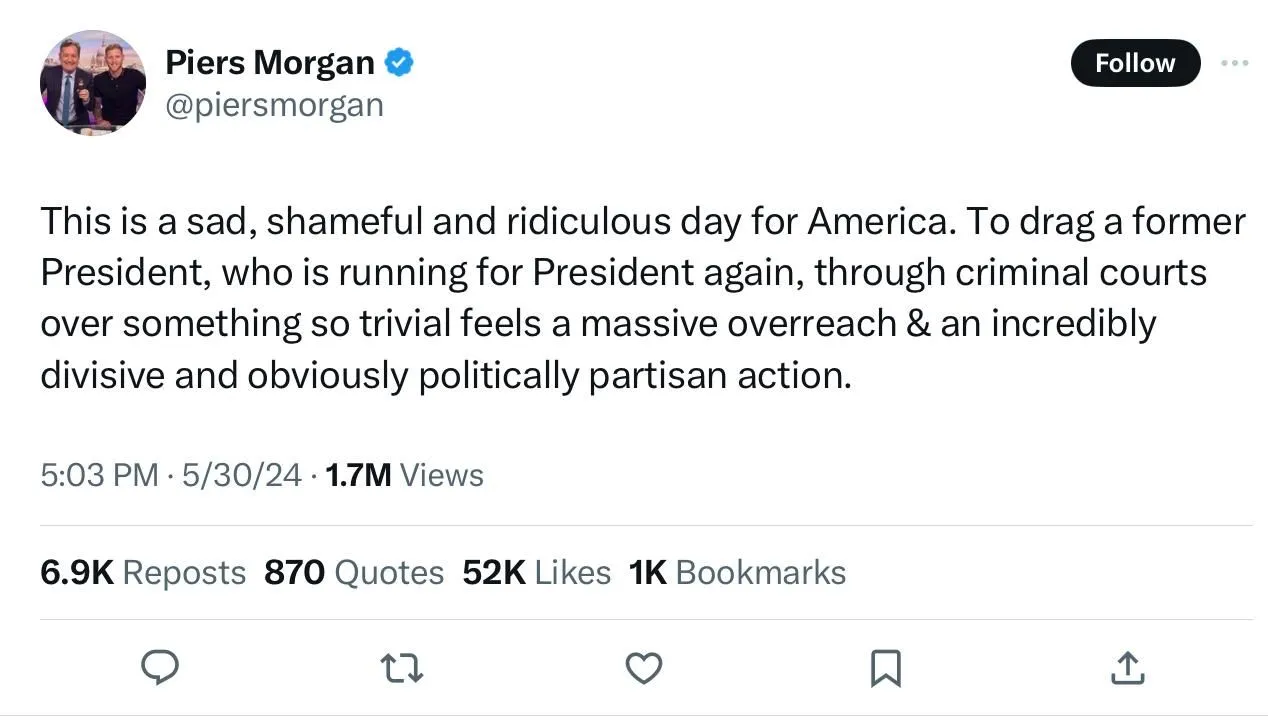
Task: Click the reply speech bubble icon
Action: click(x=160, y=667)
